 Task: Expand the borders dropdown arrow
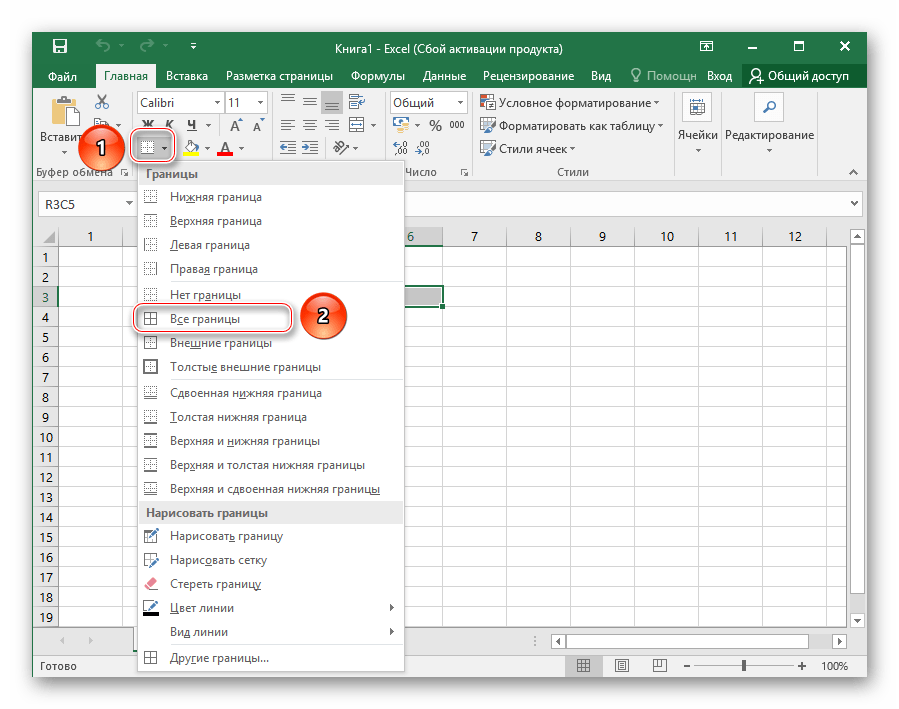[165, 148]
